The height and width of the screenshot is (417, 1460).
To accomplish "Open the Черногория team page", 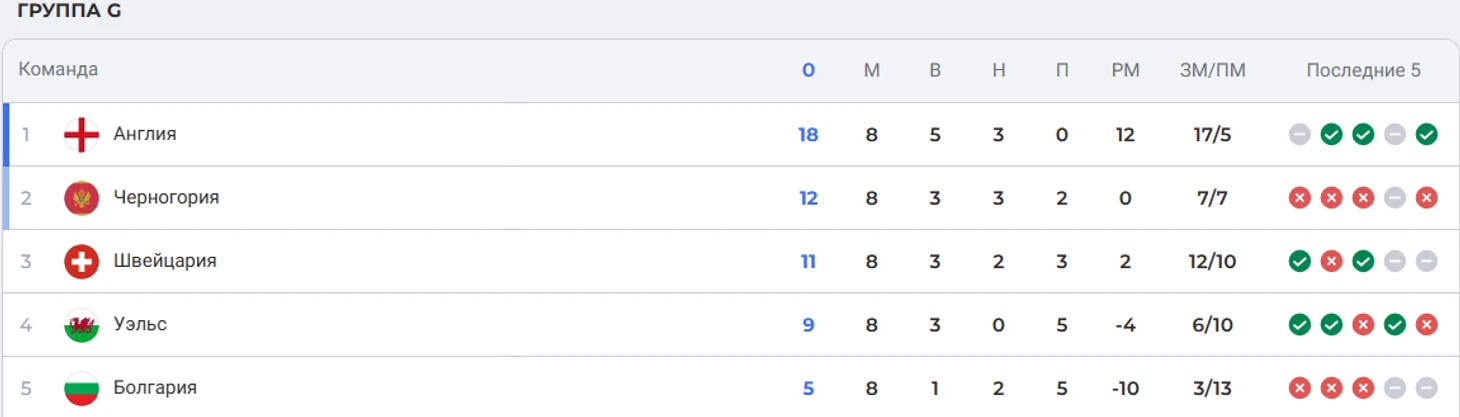I will pyautogui.click(x=166, y=198).
